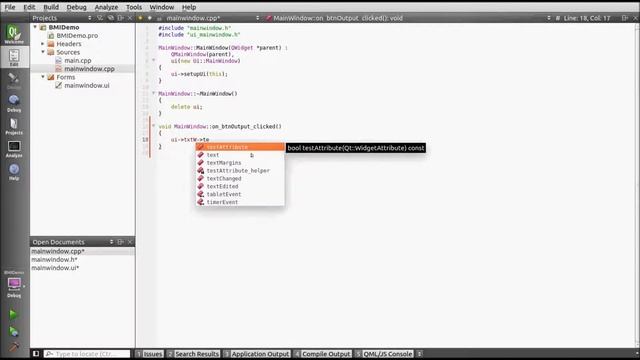Choose textChanged in completion list

[x=240, y=178]
